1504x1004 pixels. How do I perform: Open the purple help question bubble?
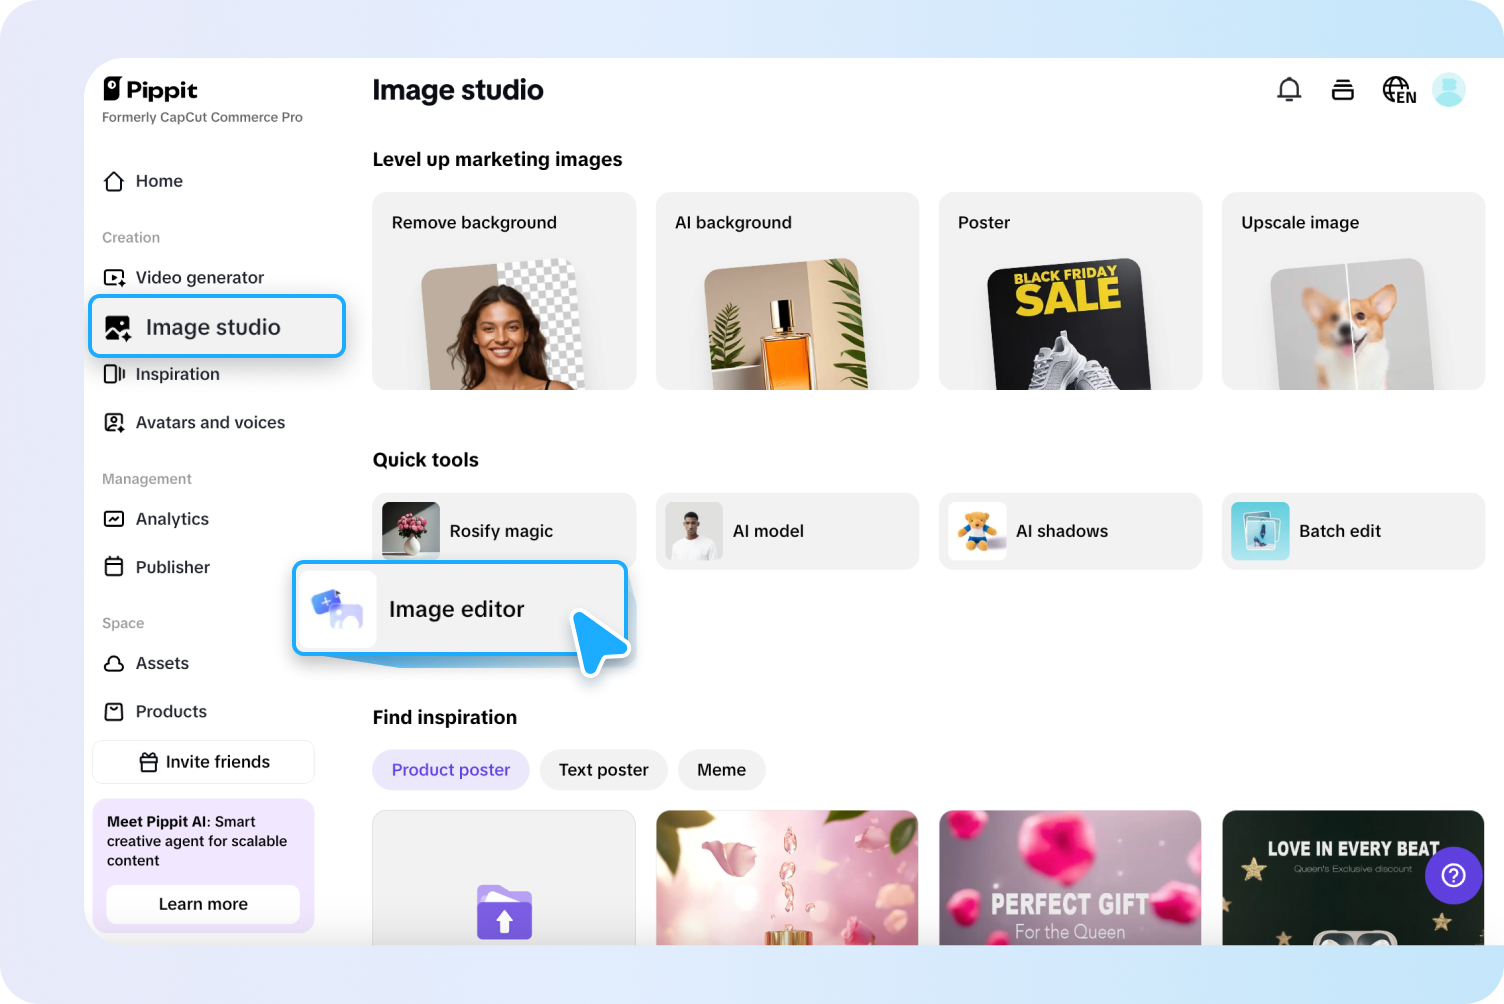pos(1453,875)
